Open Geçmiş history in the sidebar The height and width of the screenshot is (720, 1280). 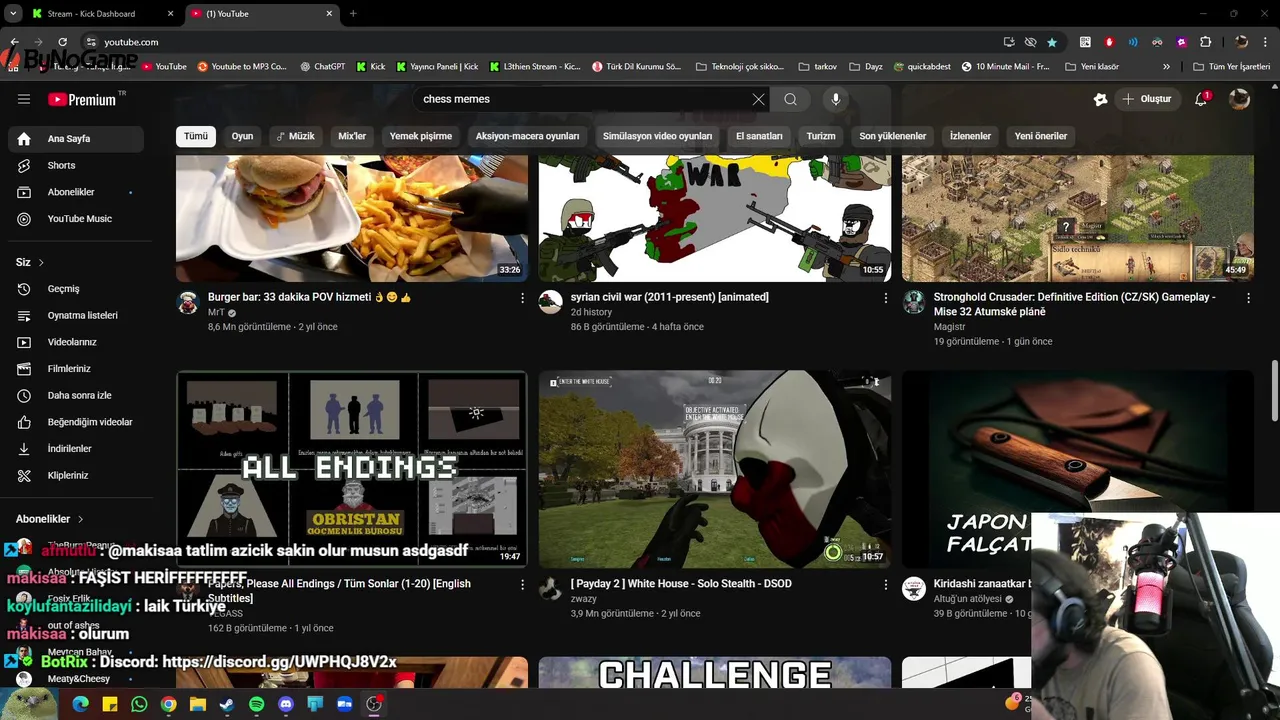tap(76, 289)
